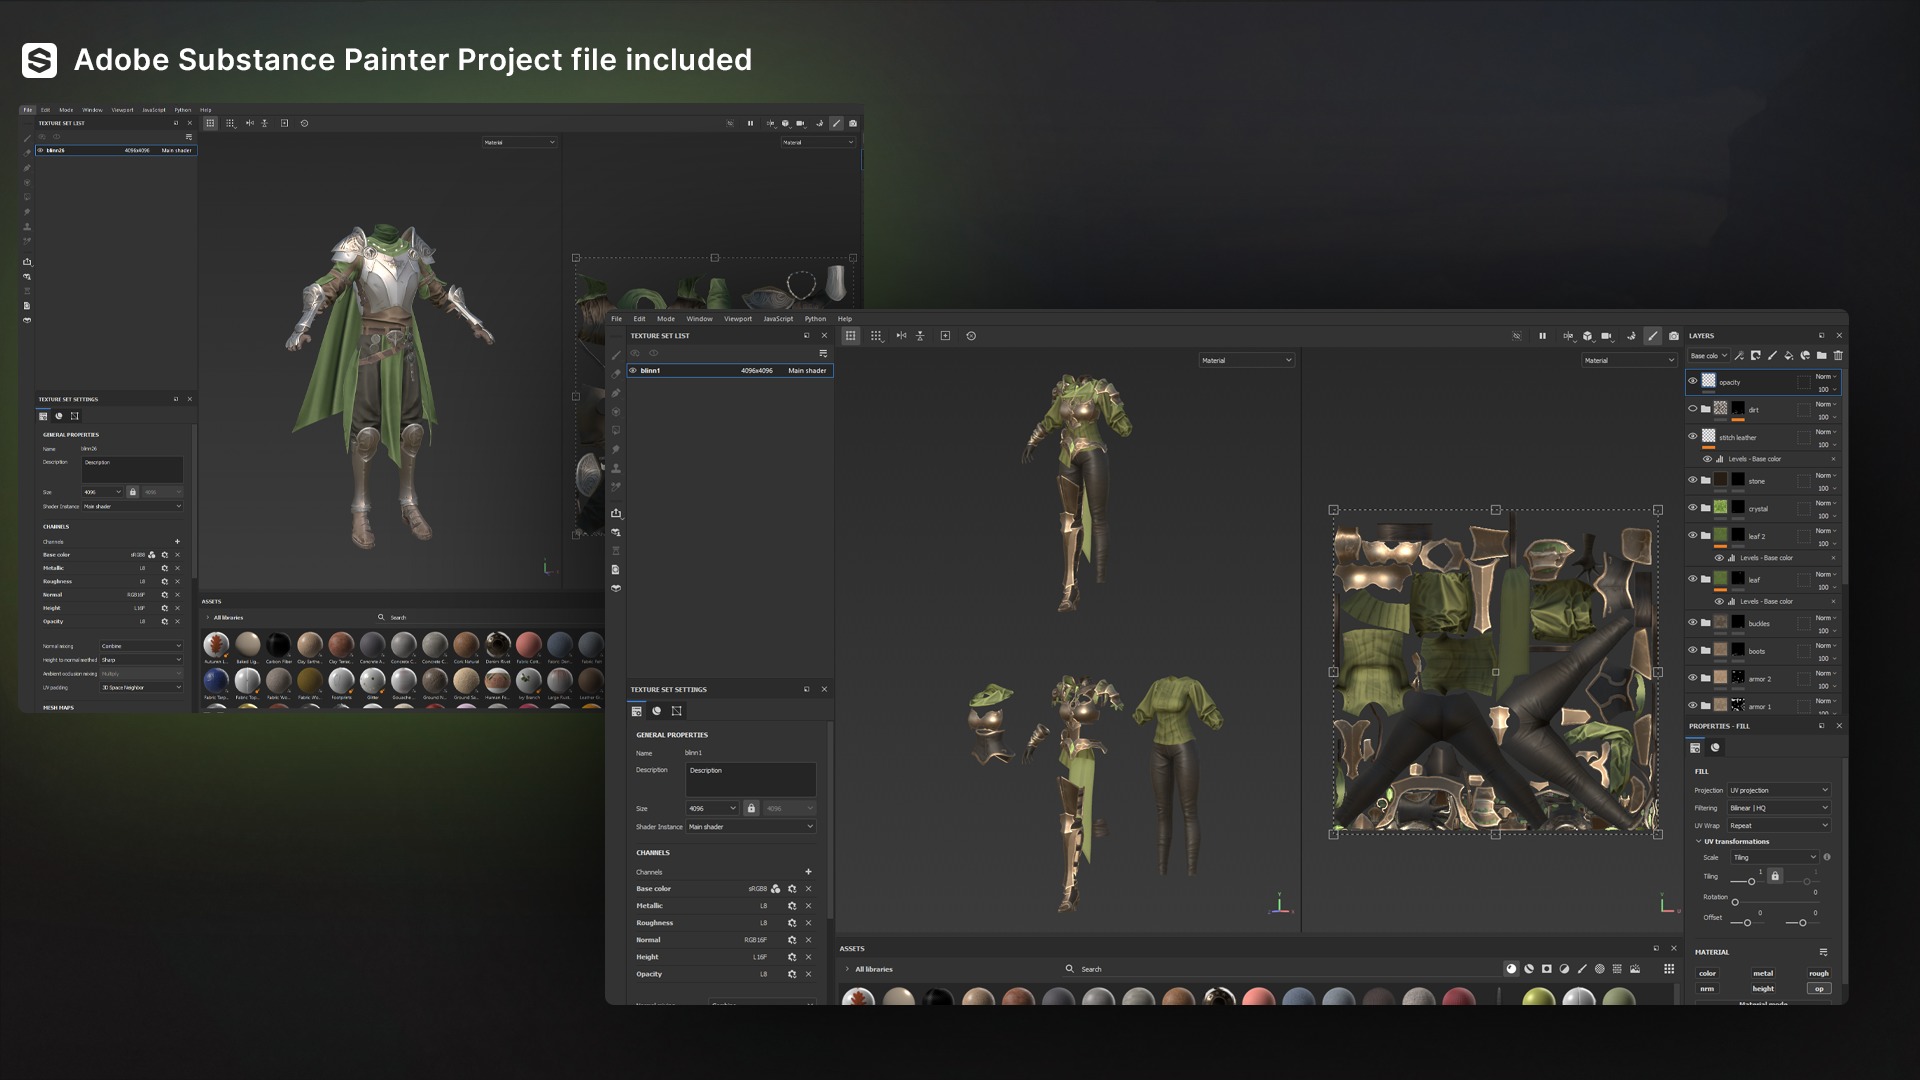
Task: Toggle nrm material channel button
Action: point(1707,989)
